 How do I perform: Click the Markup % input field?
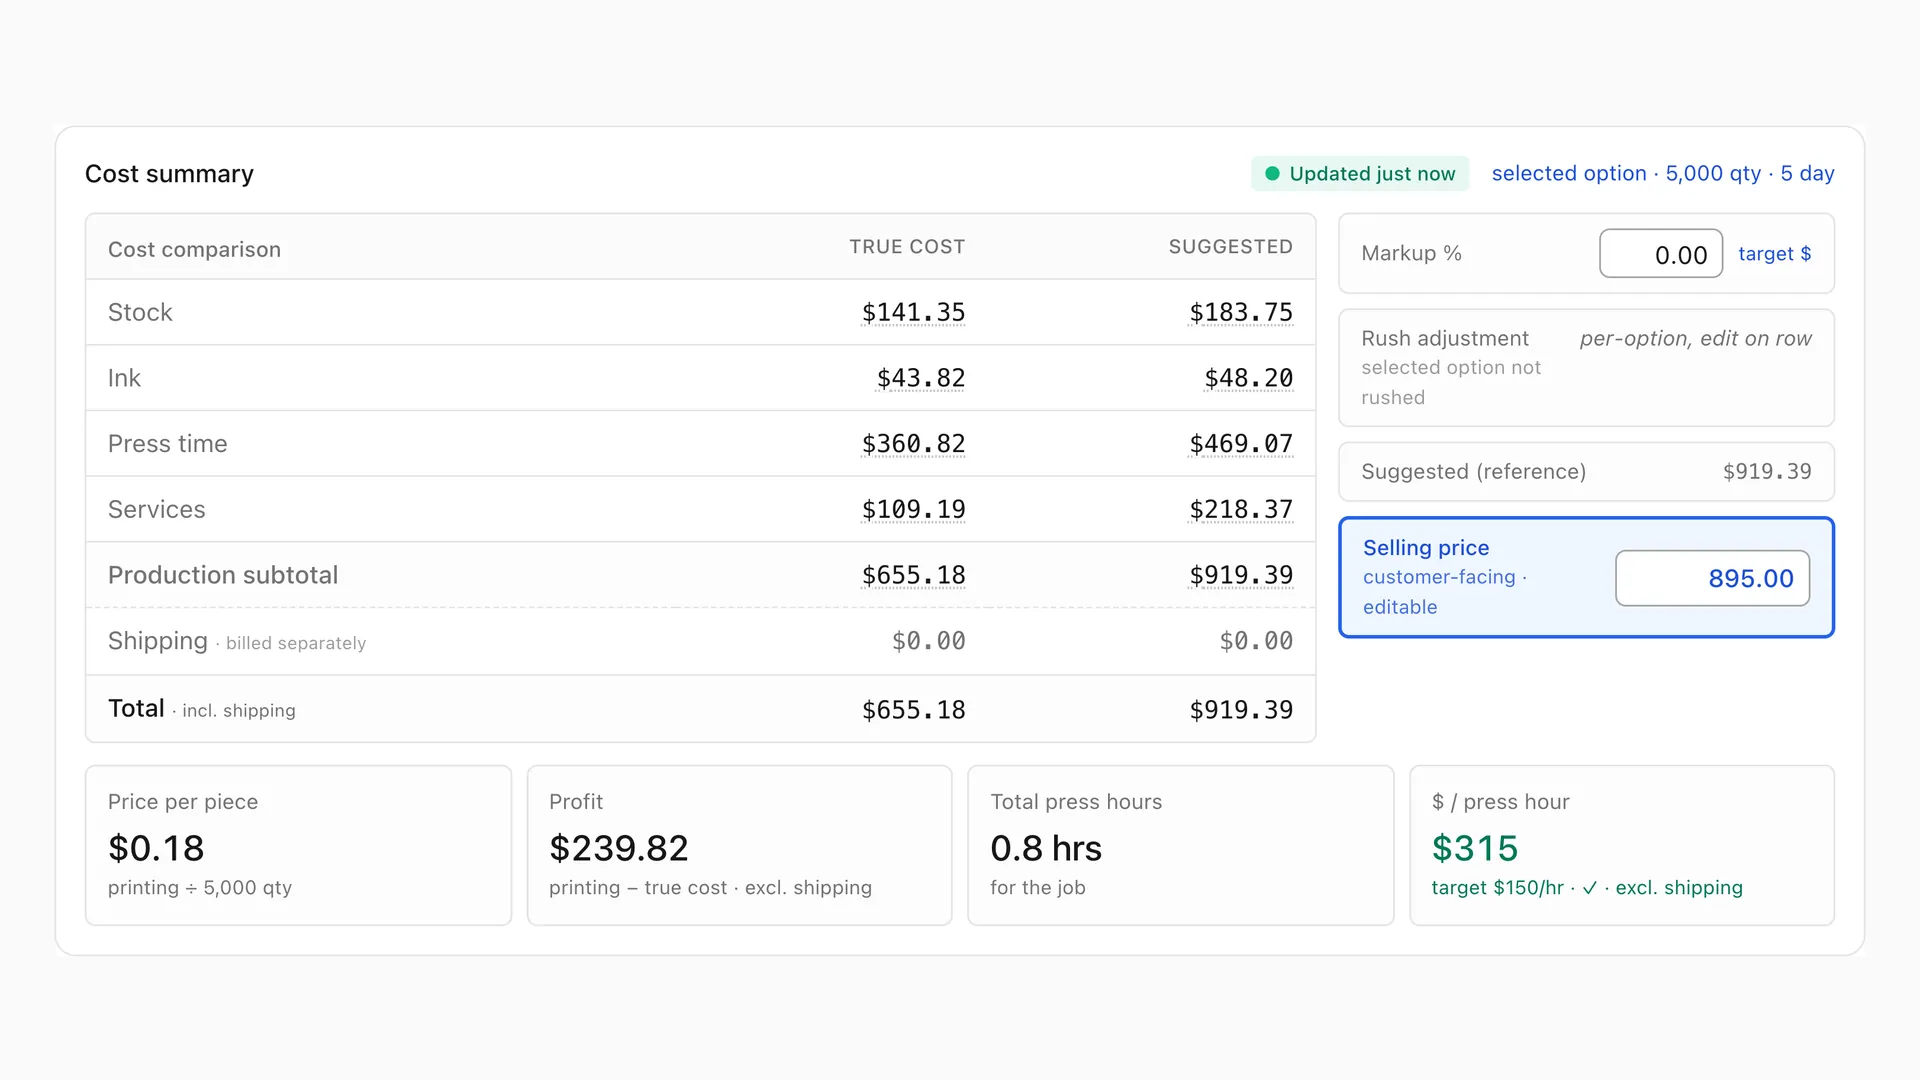(x=1660, y=254)
